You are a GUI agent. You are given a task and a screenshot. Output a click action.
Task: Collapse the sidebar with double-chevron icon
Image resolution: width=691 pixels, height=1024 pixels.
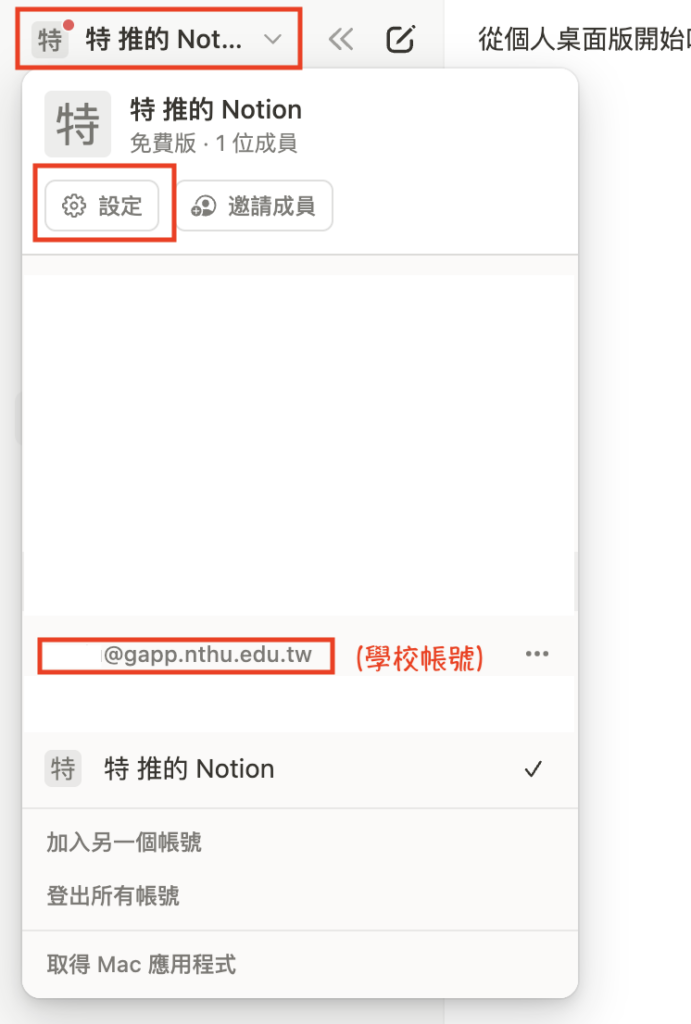pos(341,40)
